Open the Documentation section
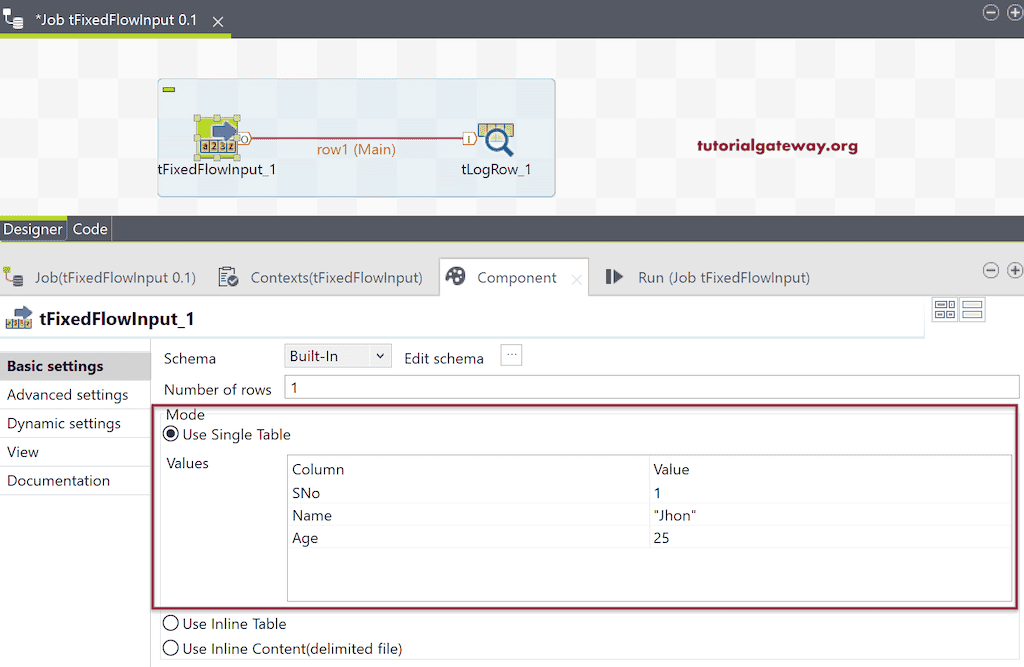Image resolution: width=1024 pixels, height=667 pixels. coord(75,481)
